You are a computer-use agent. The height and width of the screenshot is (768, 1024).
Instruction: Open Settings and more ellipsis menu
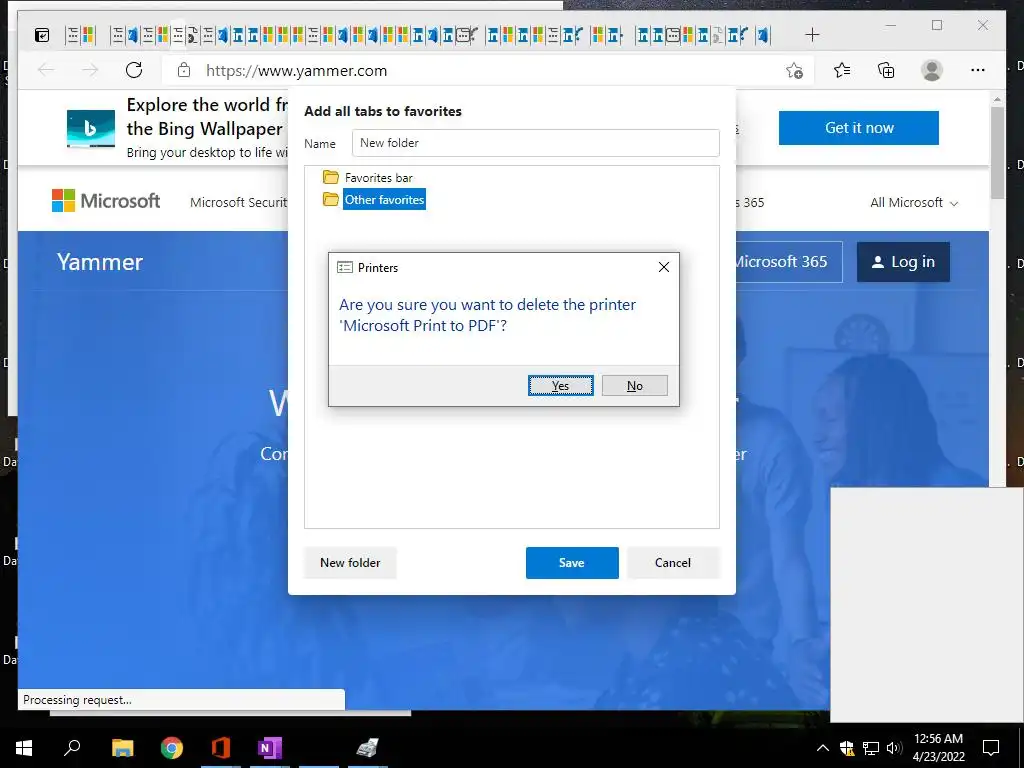point(977,70)
